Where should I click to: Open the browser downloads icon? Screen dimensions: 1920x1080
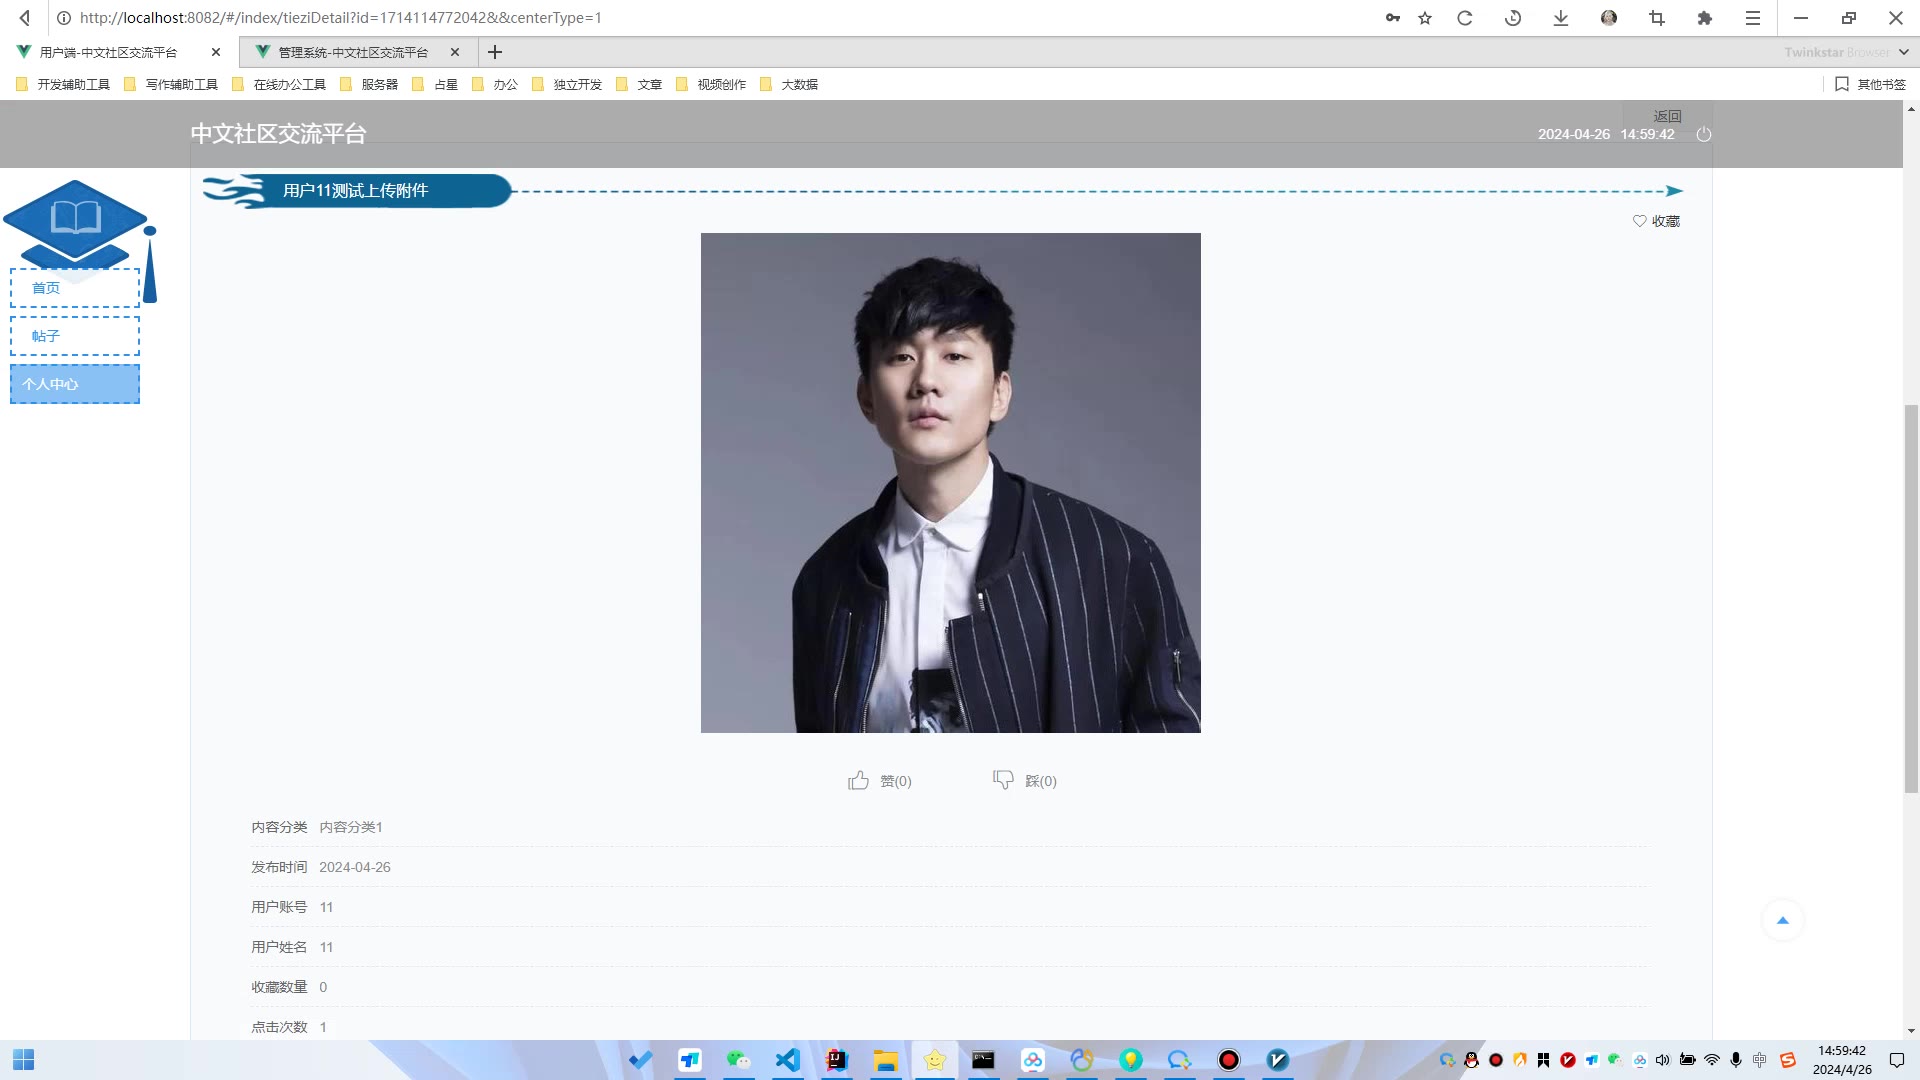1560,18
